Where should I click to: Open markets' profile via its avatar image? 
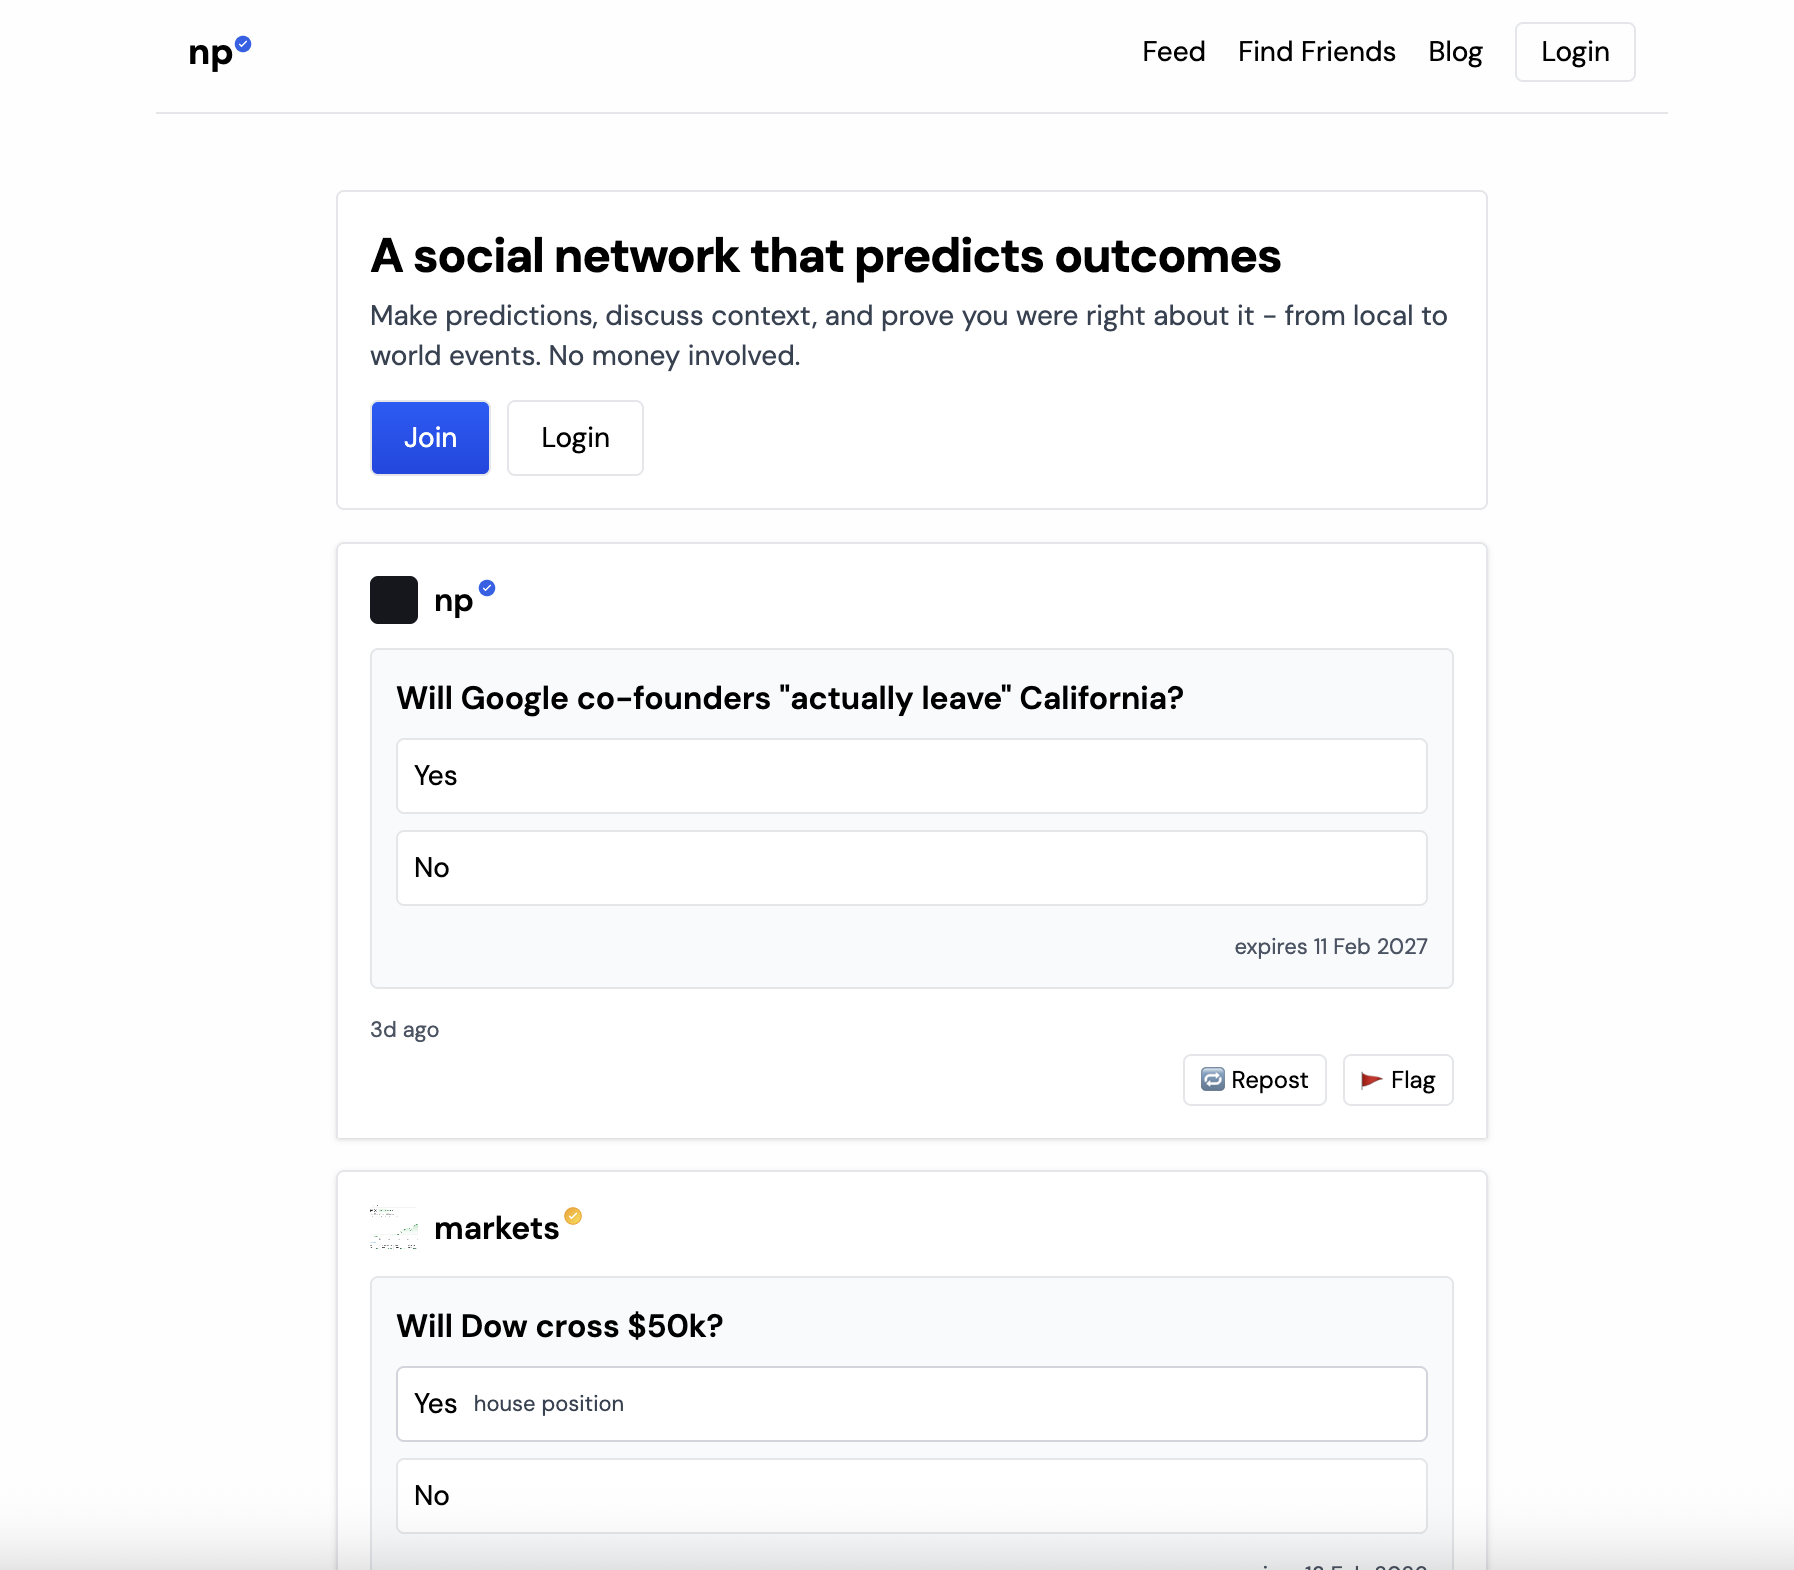pyautogui.click(x=394, y=1228)
